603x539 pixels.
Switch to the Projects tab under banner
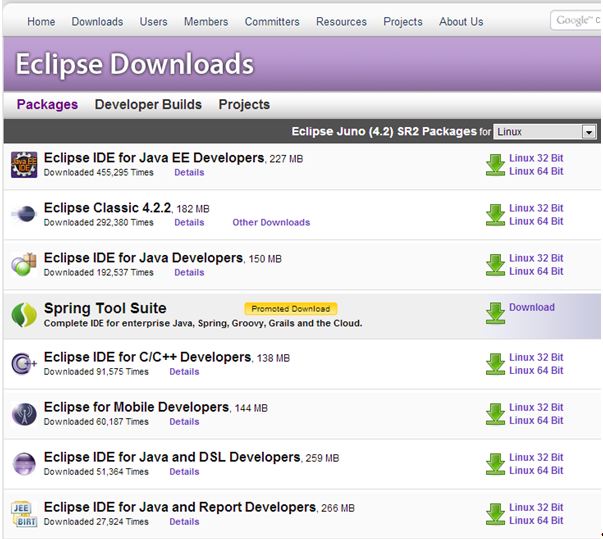coord(244,105)
